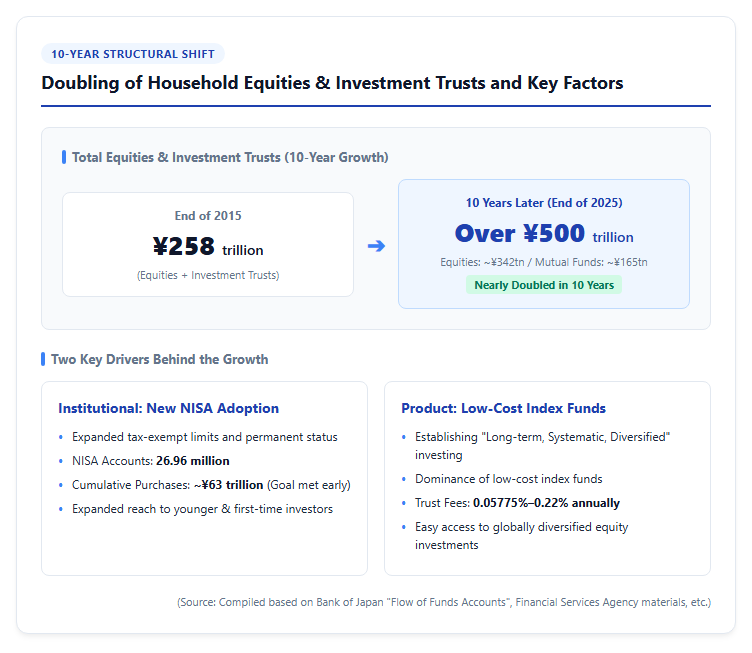Click the Equities ~¥342tn / Mutual Funds breakdown text
The width and height of the screenshot is (752, 653).
(544, 262)
